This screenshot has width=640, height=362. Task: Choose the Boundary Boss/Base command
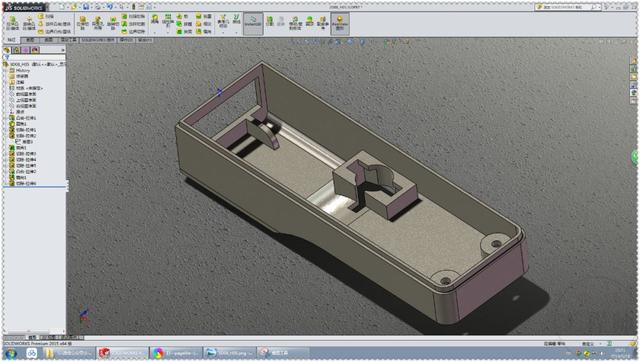[54, 31]
